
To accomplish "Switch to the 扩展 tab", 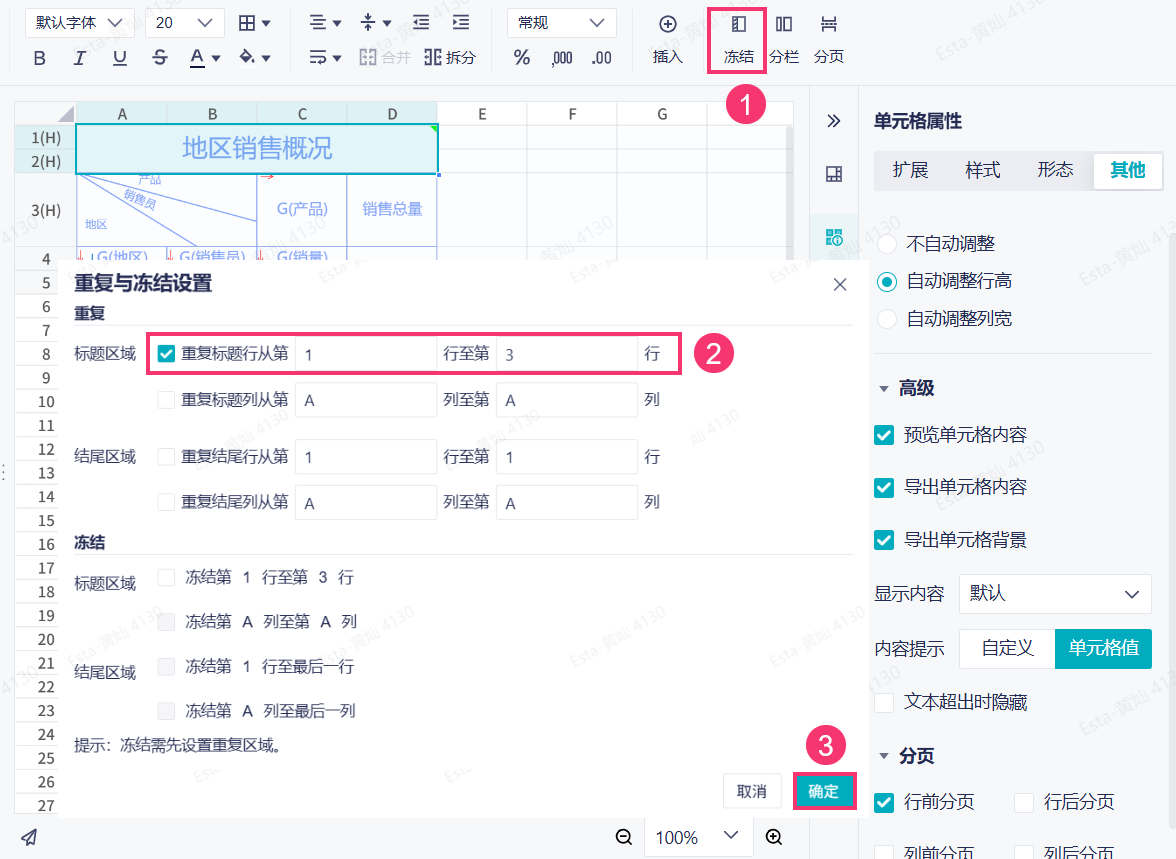I will pos(910,170).
